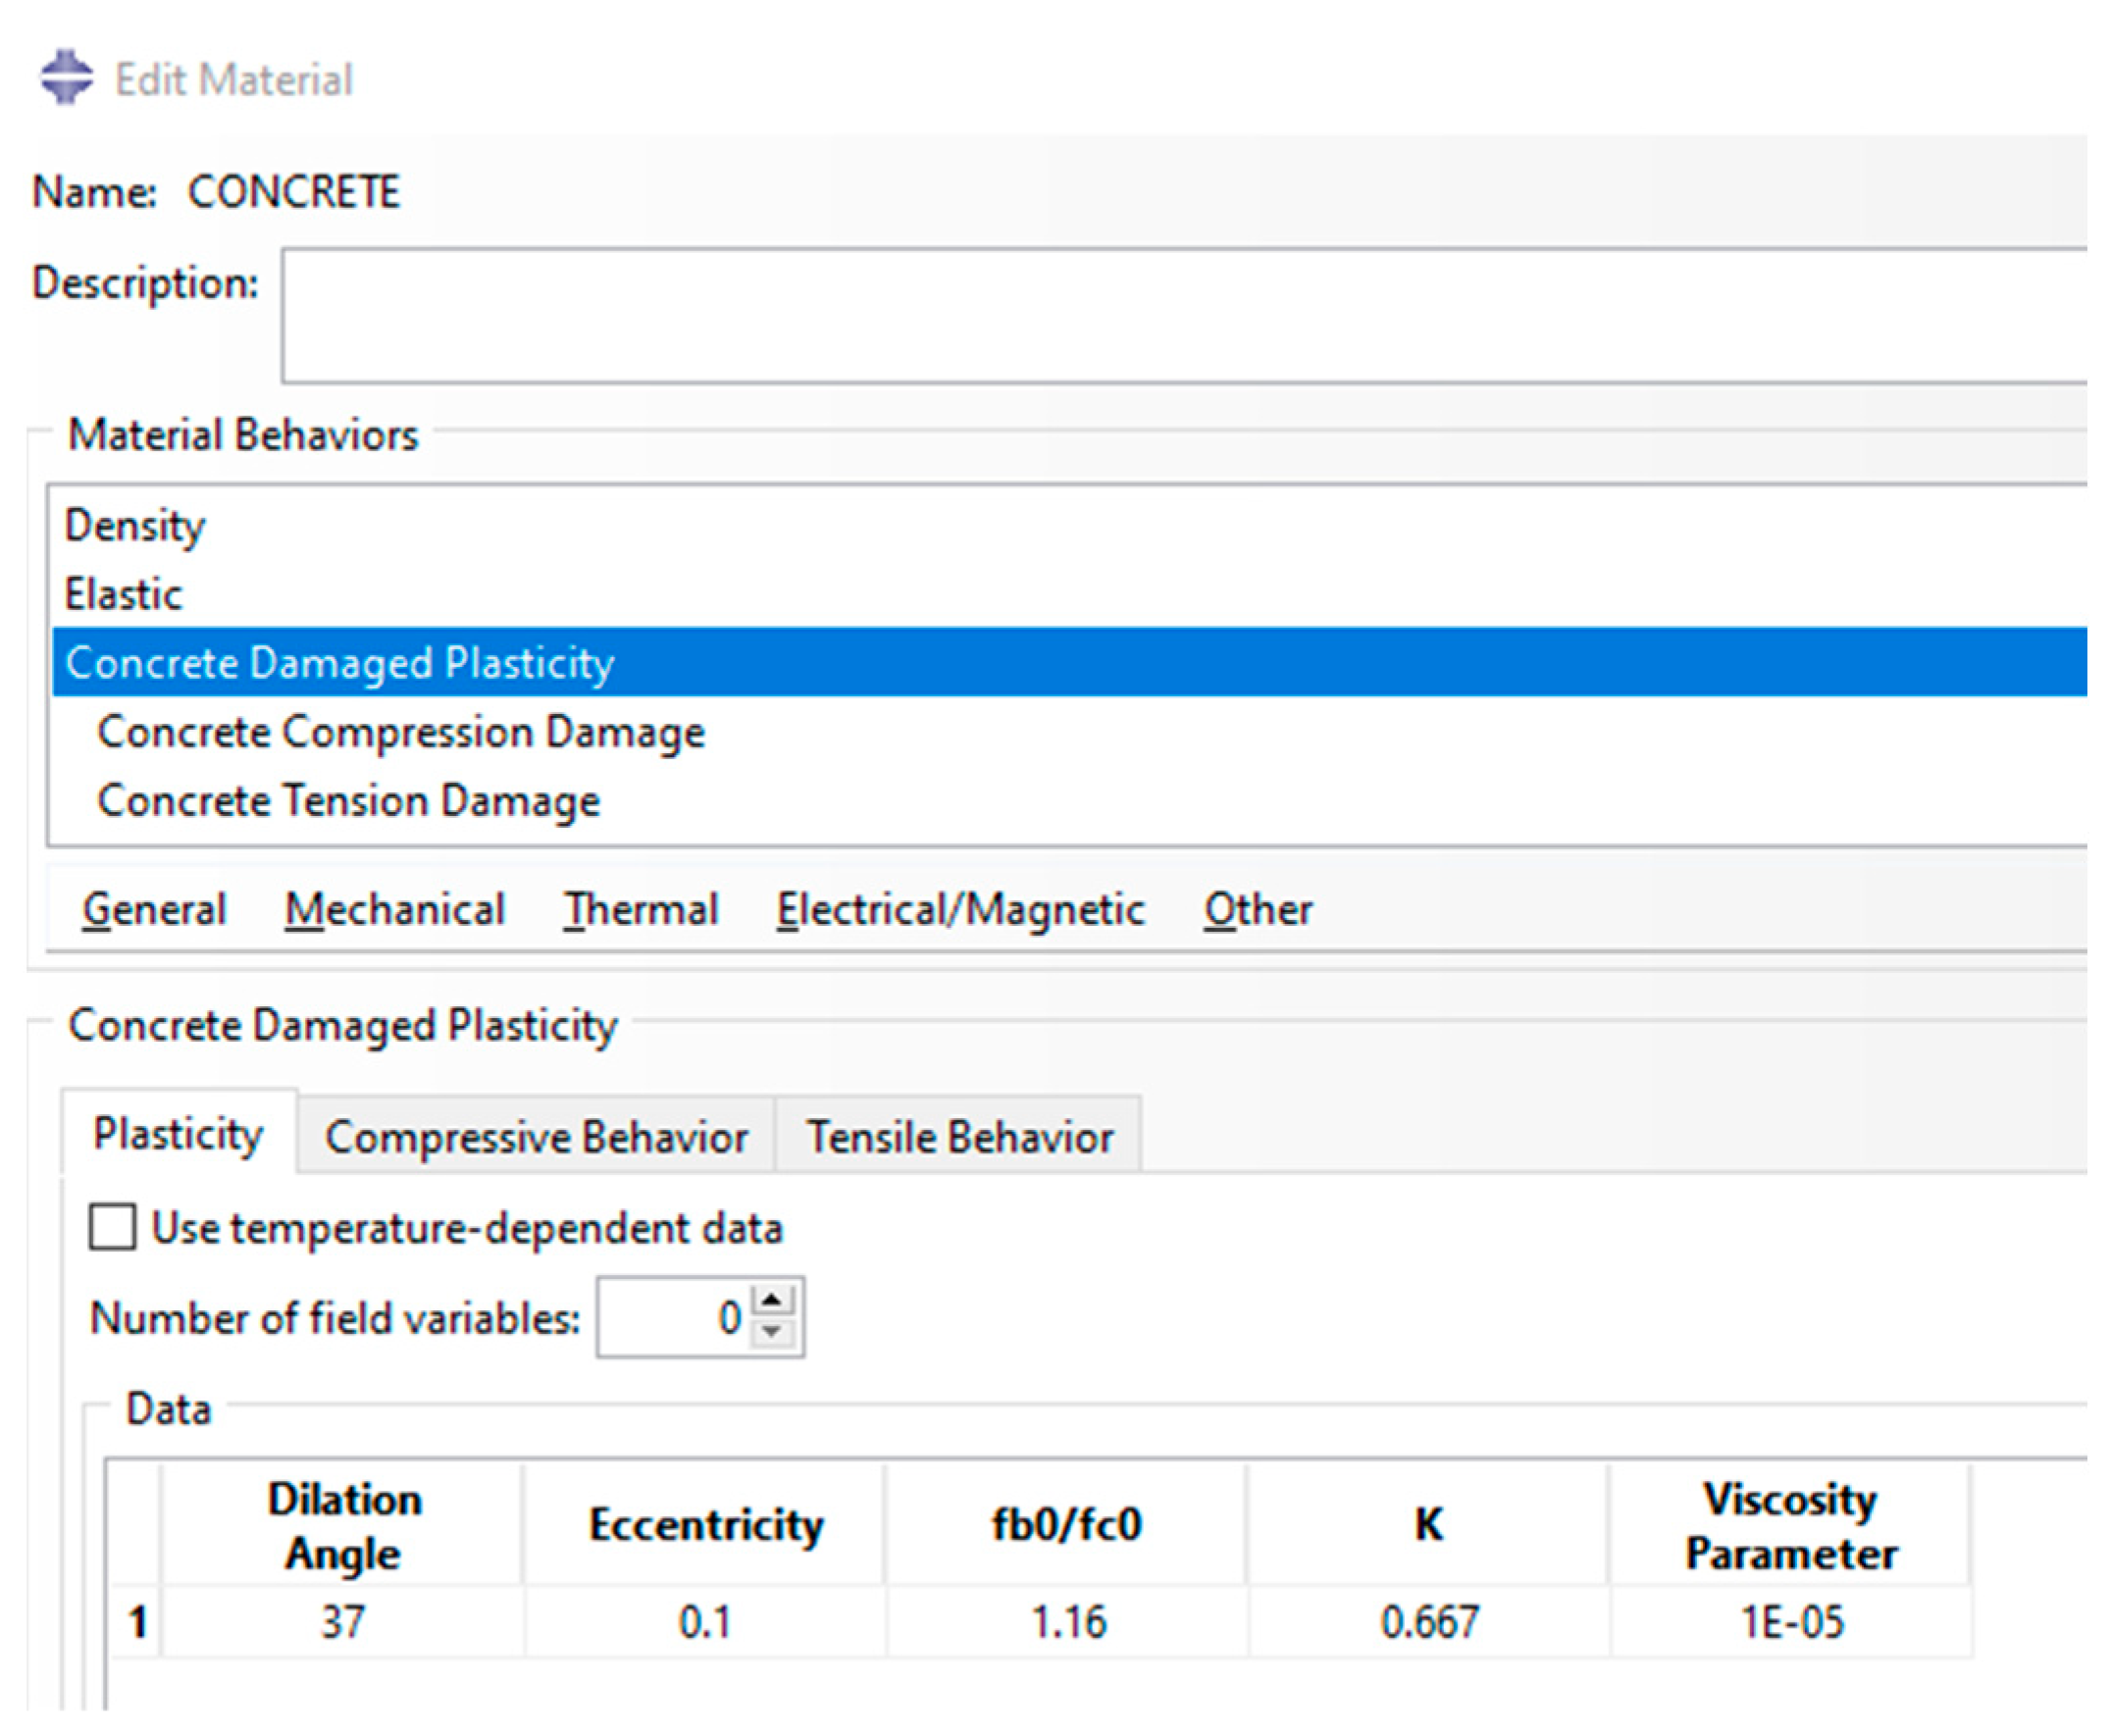Viewport: 2110px width, 1736px height.
Task: Switch to Compressive Behavior tab
Action: click(536, 1137)
